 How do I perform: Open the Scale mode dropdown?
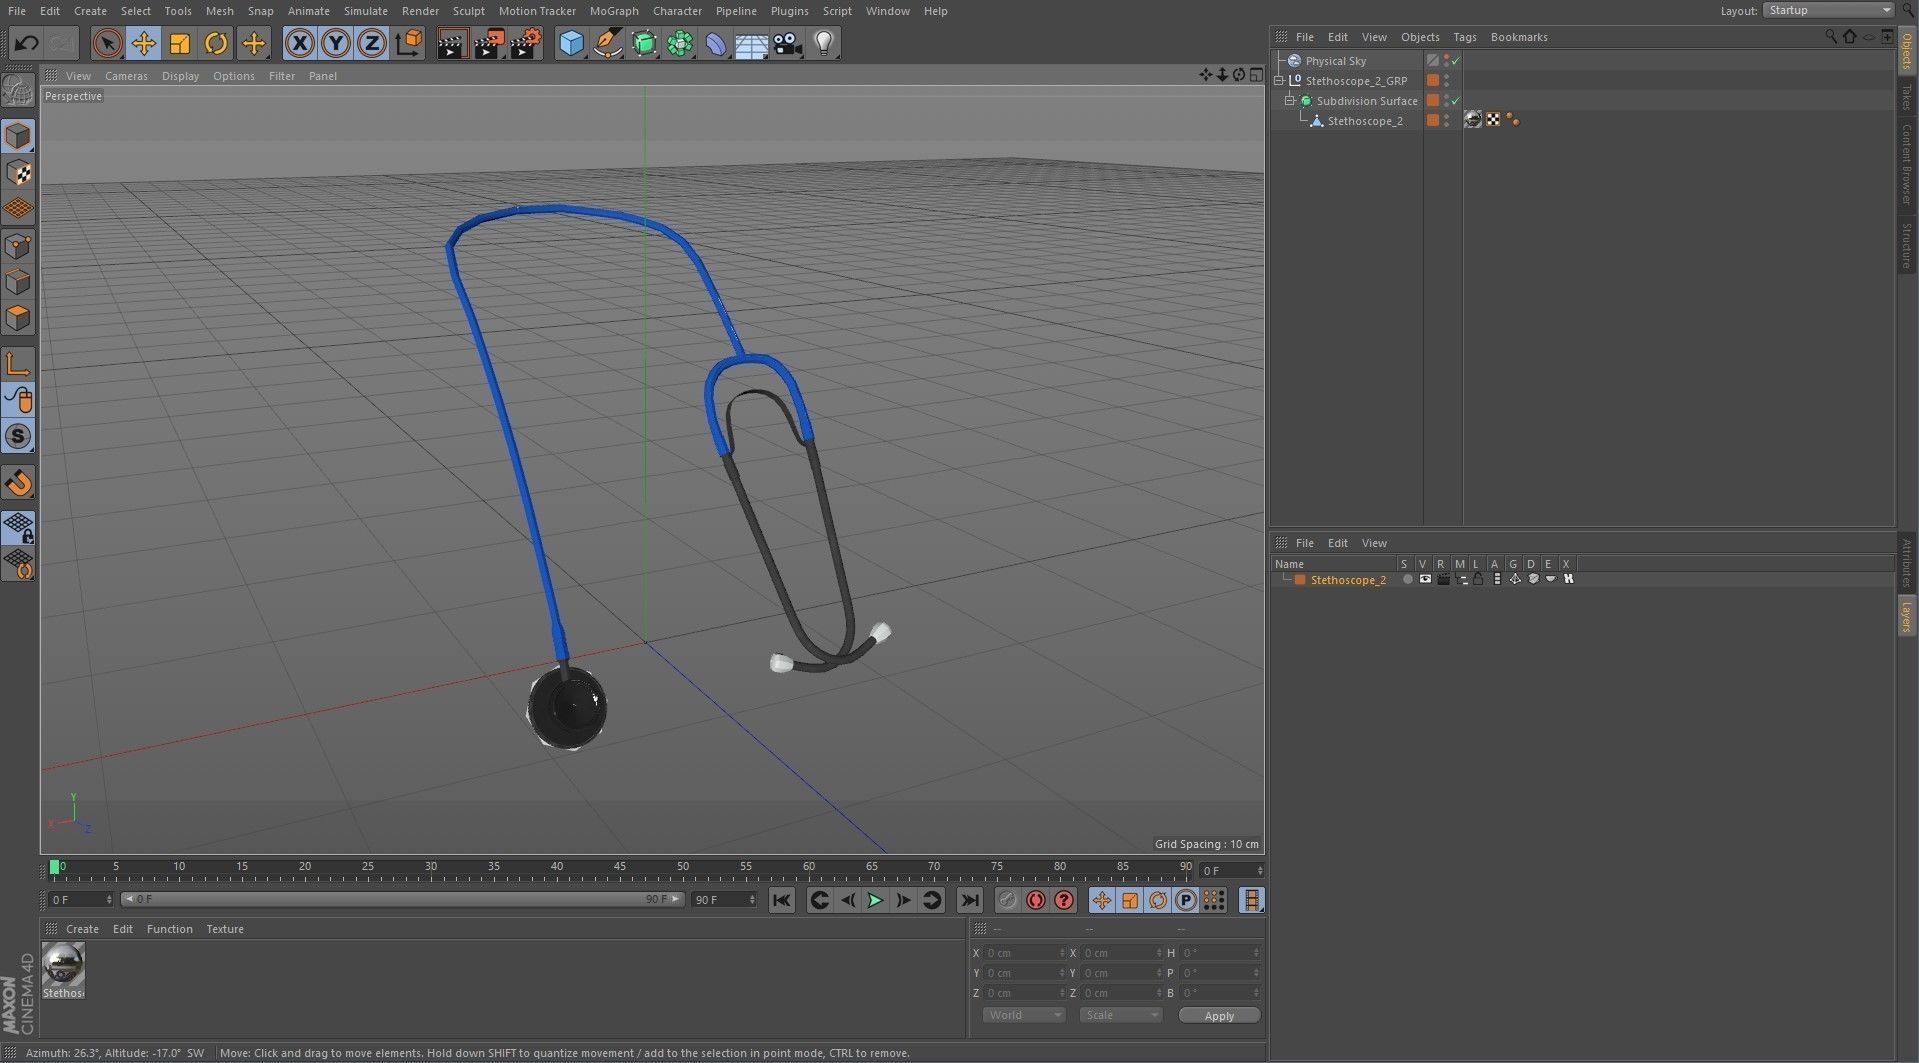(x=1121, y=1015)
